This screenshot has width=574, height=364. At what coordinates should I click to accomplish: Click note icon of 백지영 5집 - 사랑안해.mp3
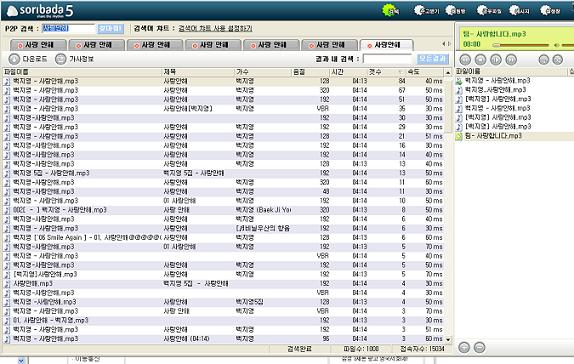coord(7,173)
